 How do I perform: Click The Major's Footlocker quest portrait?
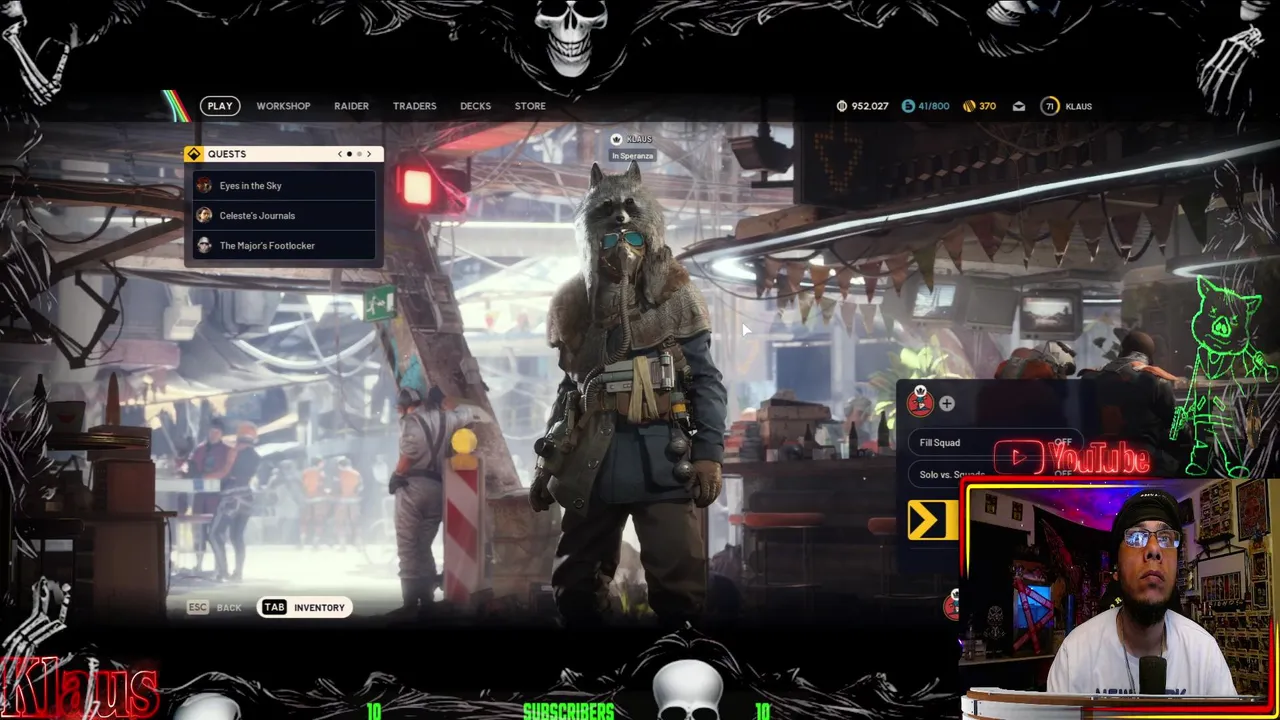[x=204, y=246]
